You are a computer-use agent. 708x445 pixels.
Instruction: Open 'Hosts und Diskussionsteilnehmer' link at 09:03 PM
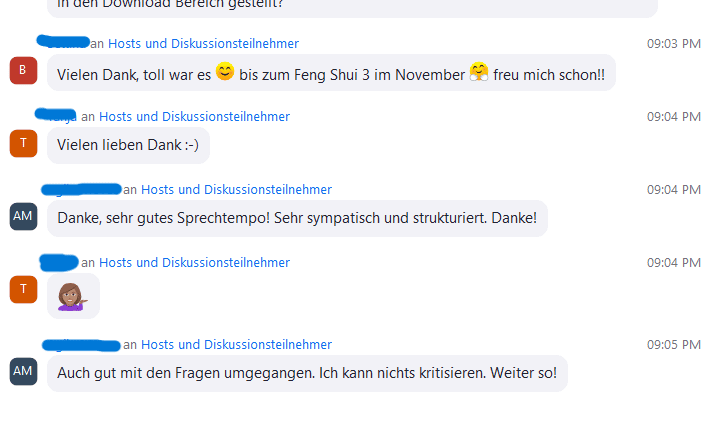[203, 43]
